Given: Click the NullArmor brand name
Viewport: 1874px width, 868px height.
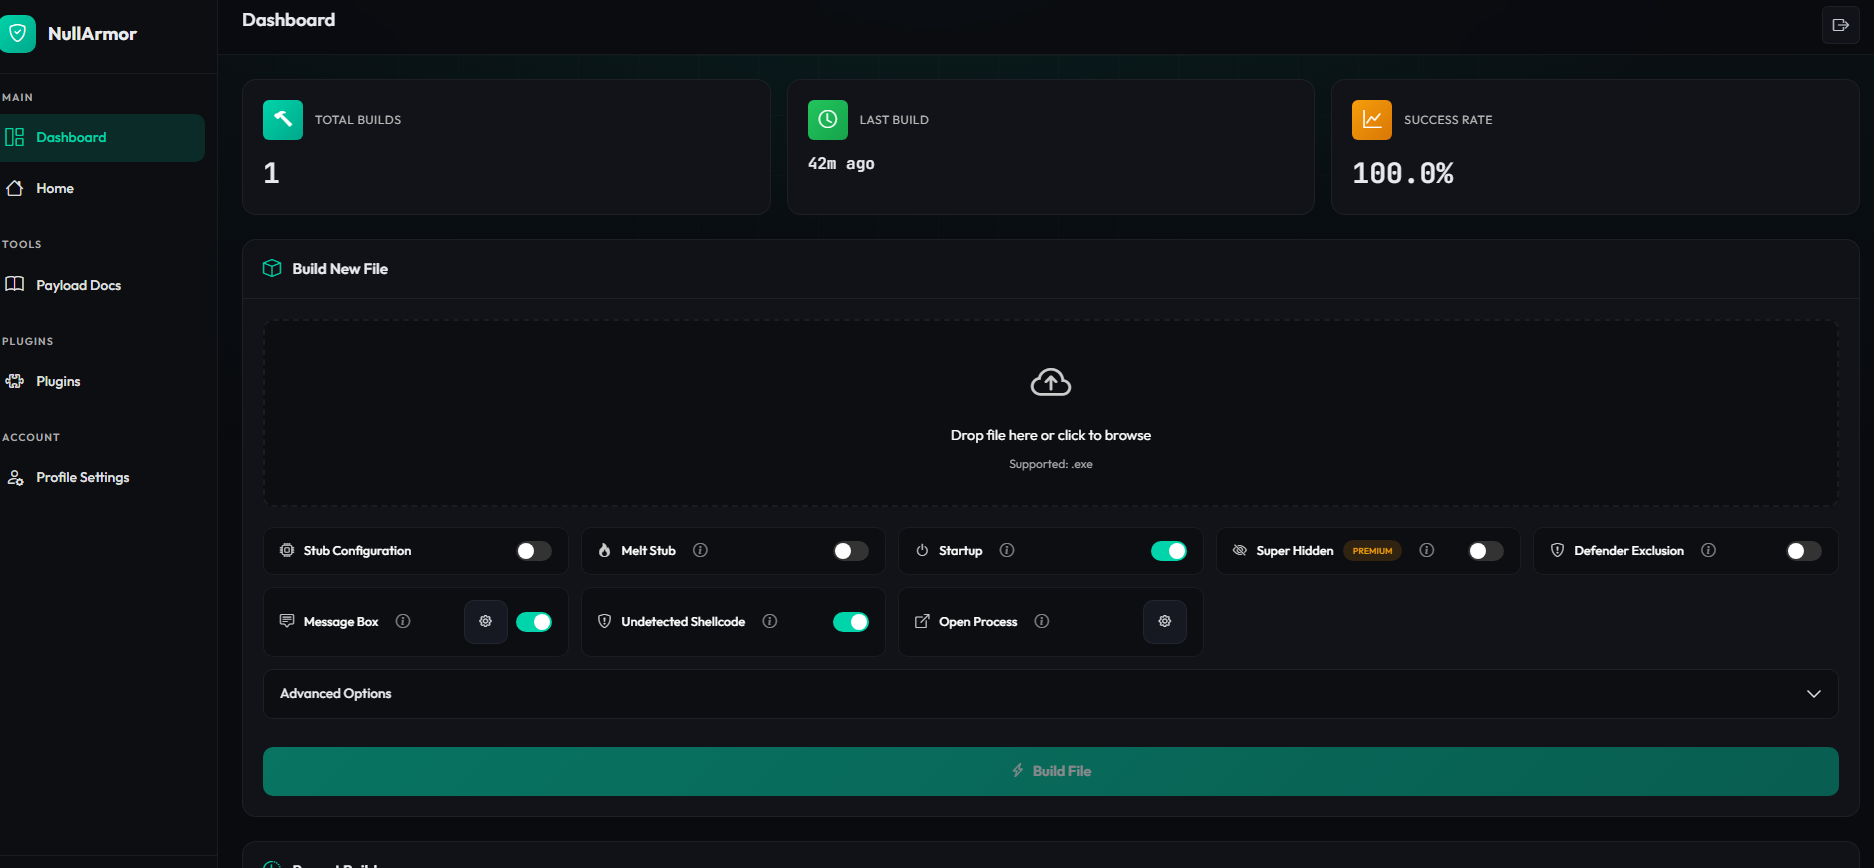Looking at the screenshot, I should click(92, 34).
